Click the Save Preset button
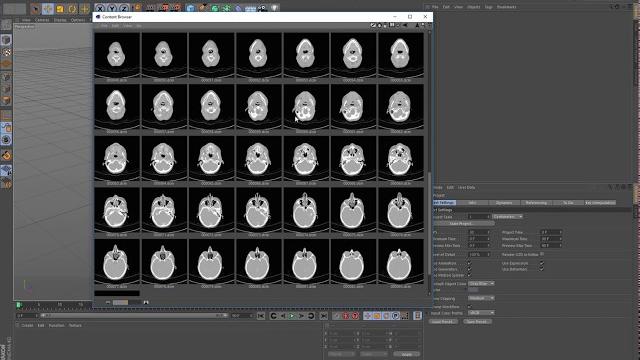The width and height of the screenshot is (640, 360). [x=477, y=322]
